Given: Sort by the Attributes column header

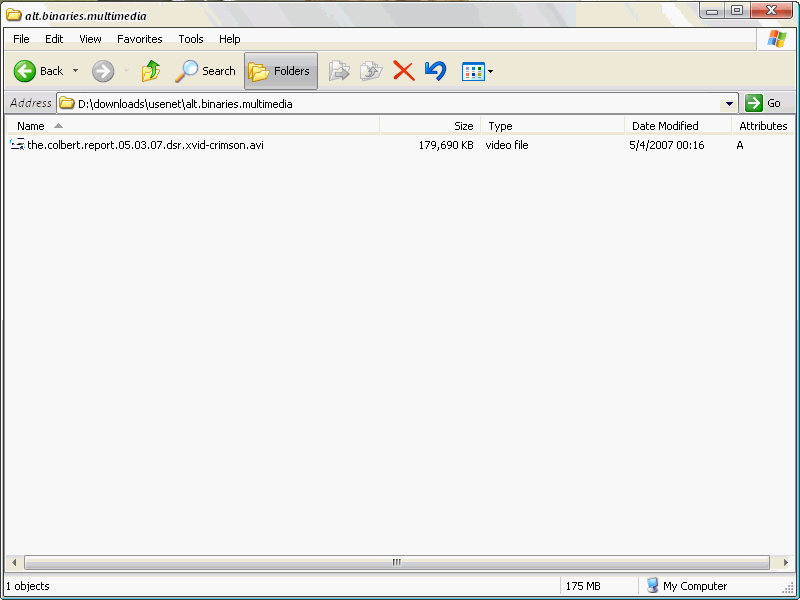Looking at the screenshot, I should [763, 126].
